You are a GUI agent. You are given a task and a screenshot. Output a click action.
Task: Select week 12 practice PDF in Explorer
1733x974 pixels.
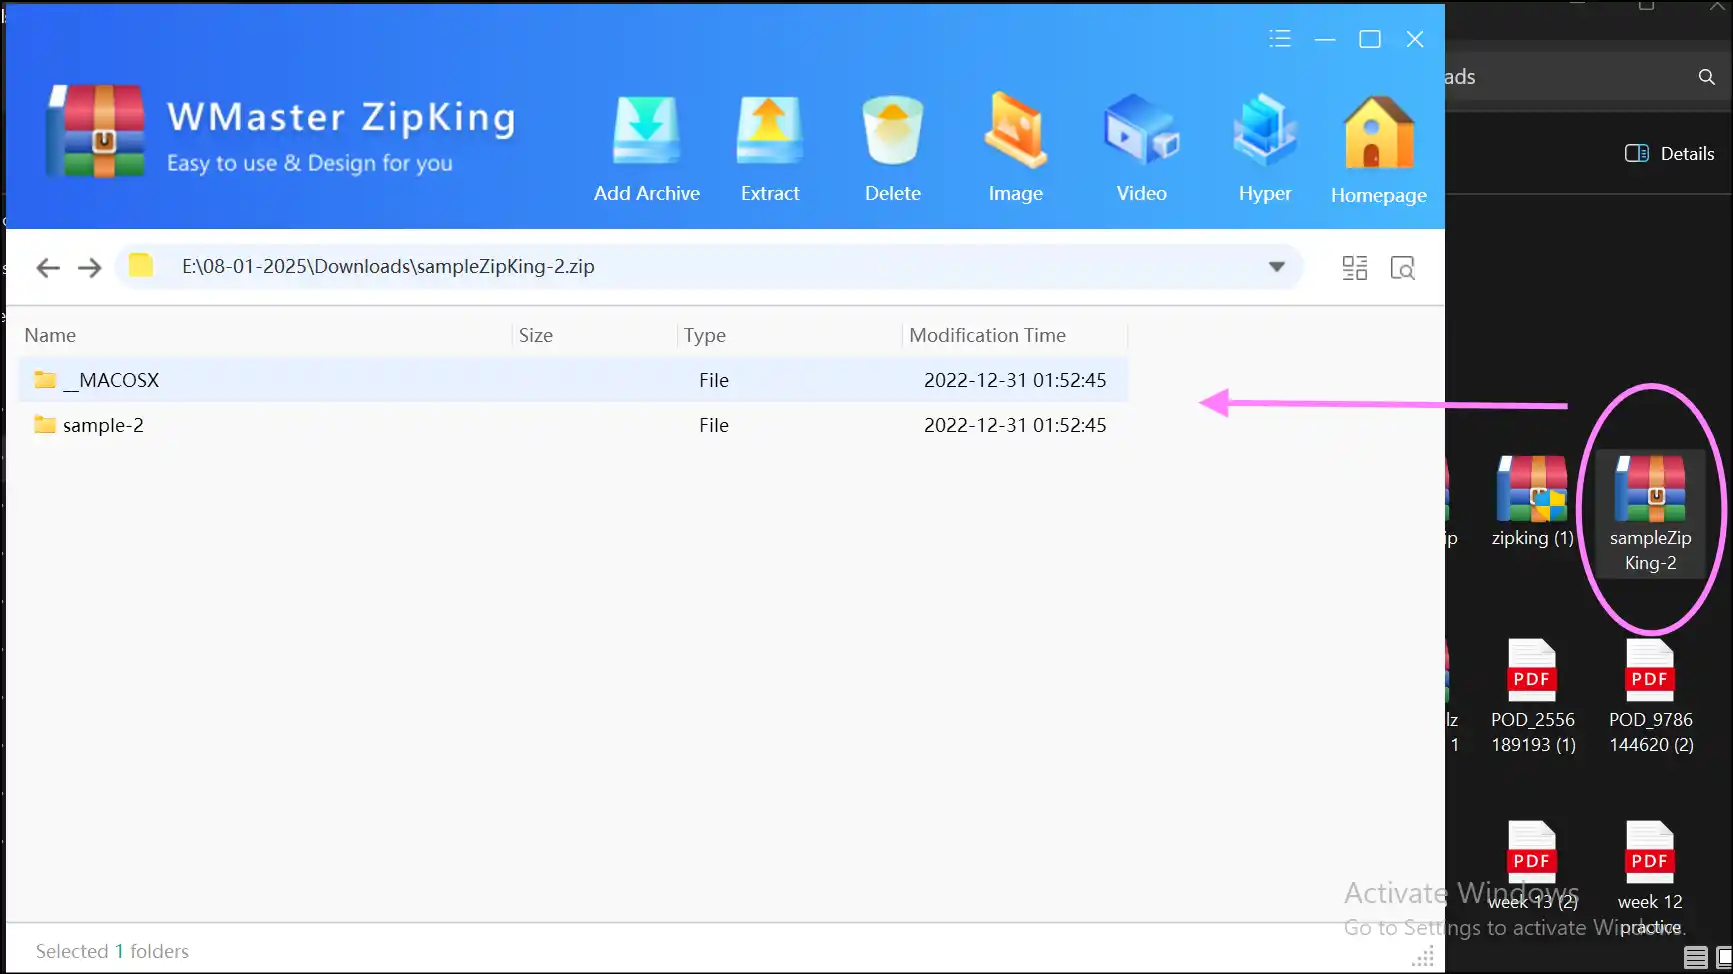click(1650, 878)
